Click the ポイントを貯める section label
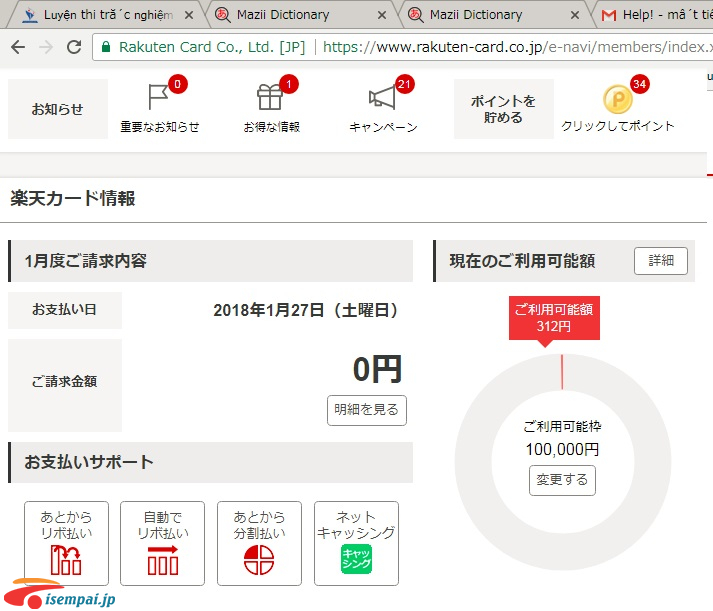The height and width of the screenshot is (611, 713). (503, 109)
